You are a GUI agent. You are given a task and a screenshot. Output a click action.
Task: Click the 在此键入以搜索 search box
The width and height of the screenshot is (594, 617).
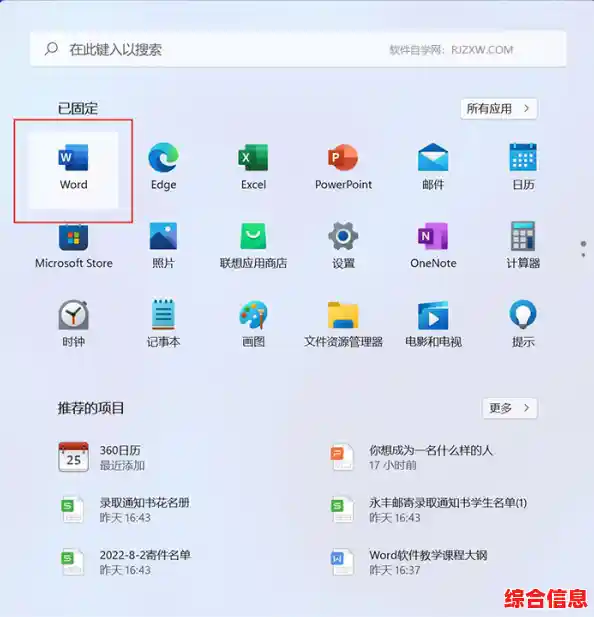click(298, 49)
